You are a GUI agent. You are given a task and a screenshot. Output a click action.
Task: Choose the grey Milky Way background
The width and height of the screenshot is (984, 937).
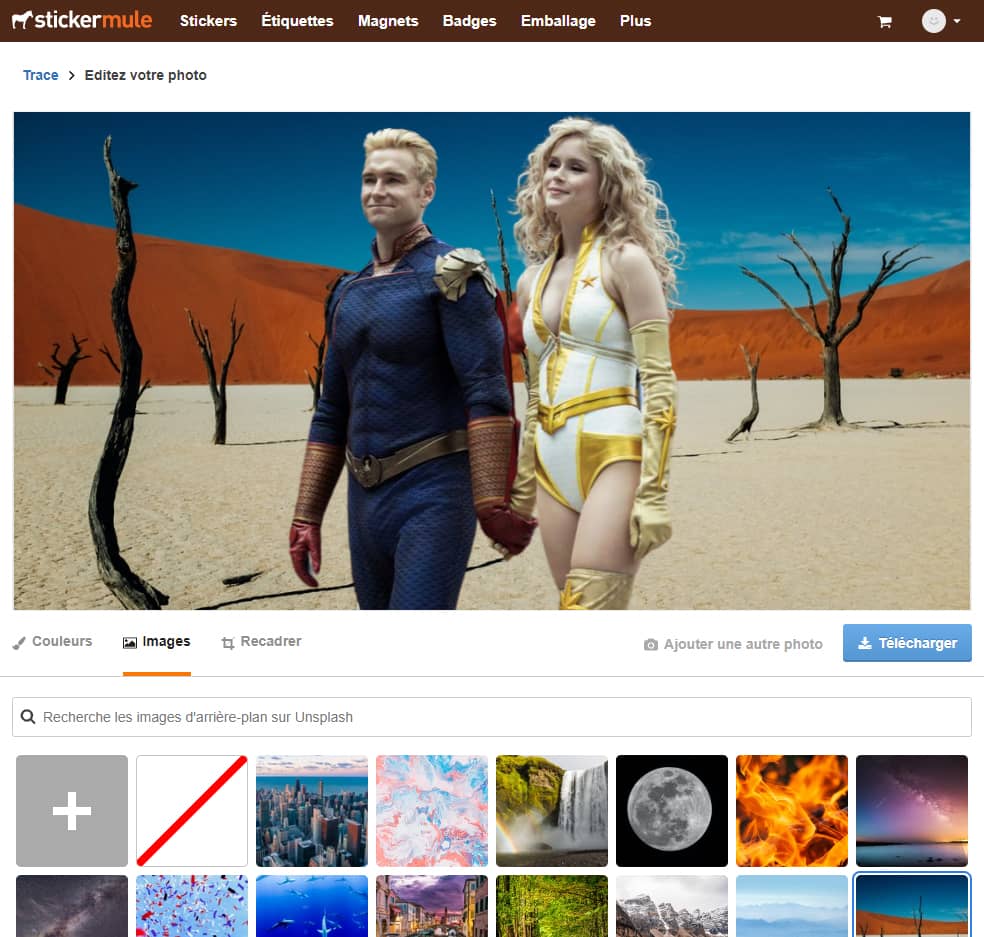(72, 906)
